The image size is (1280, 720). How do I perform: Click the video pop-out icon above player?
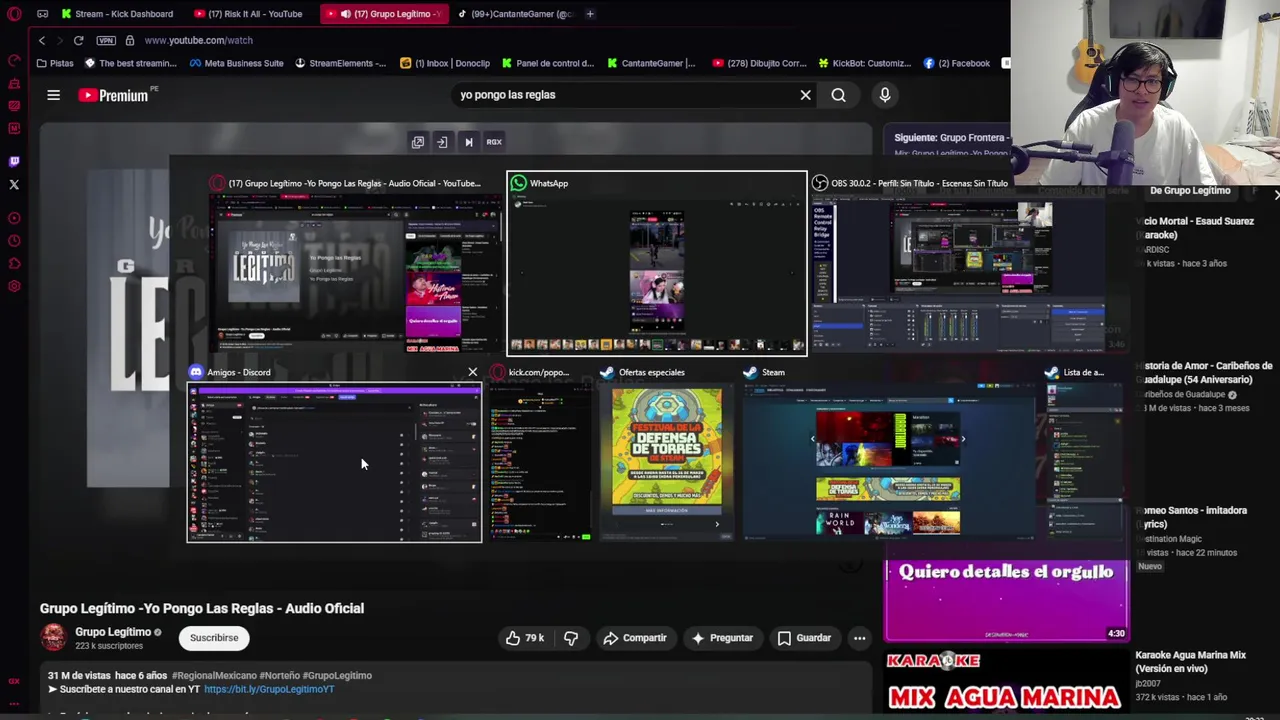(x=418, y=142)
